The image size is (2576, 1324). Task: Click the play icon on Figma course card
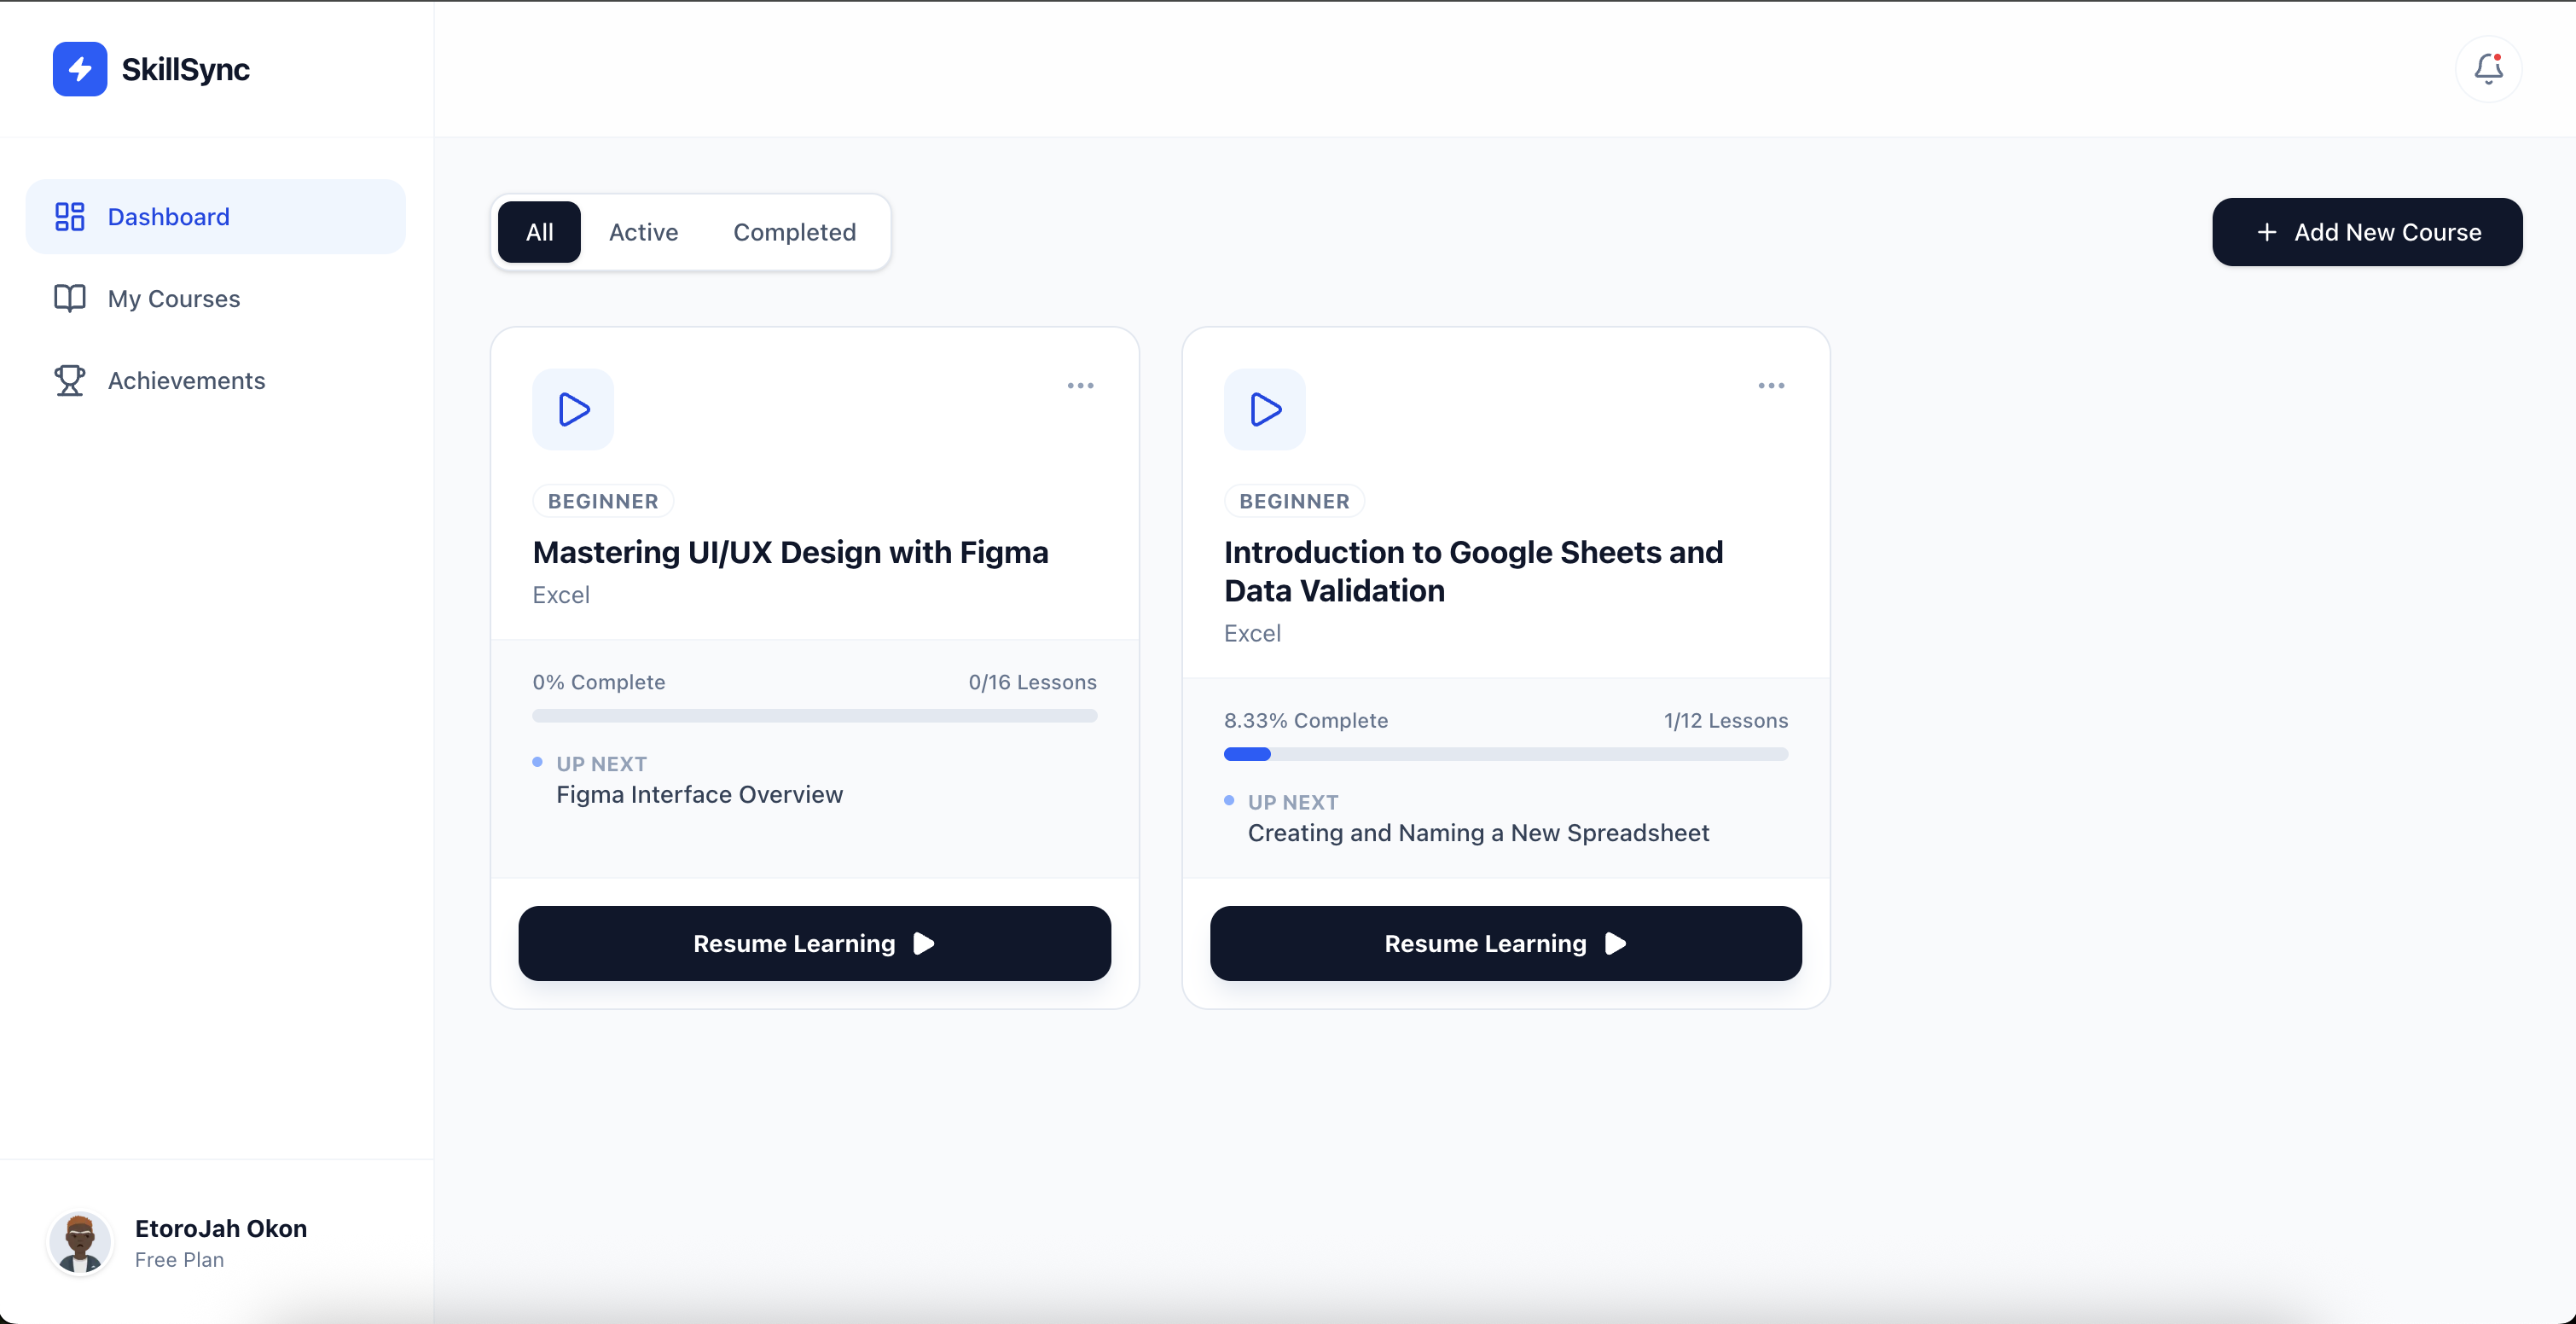coord(573,410)
